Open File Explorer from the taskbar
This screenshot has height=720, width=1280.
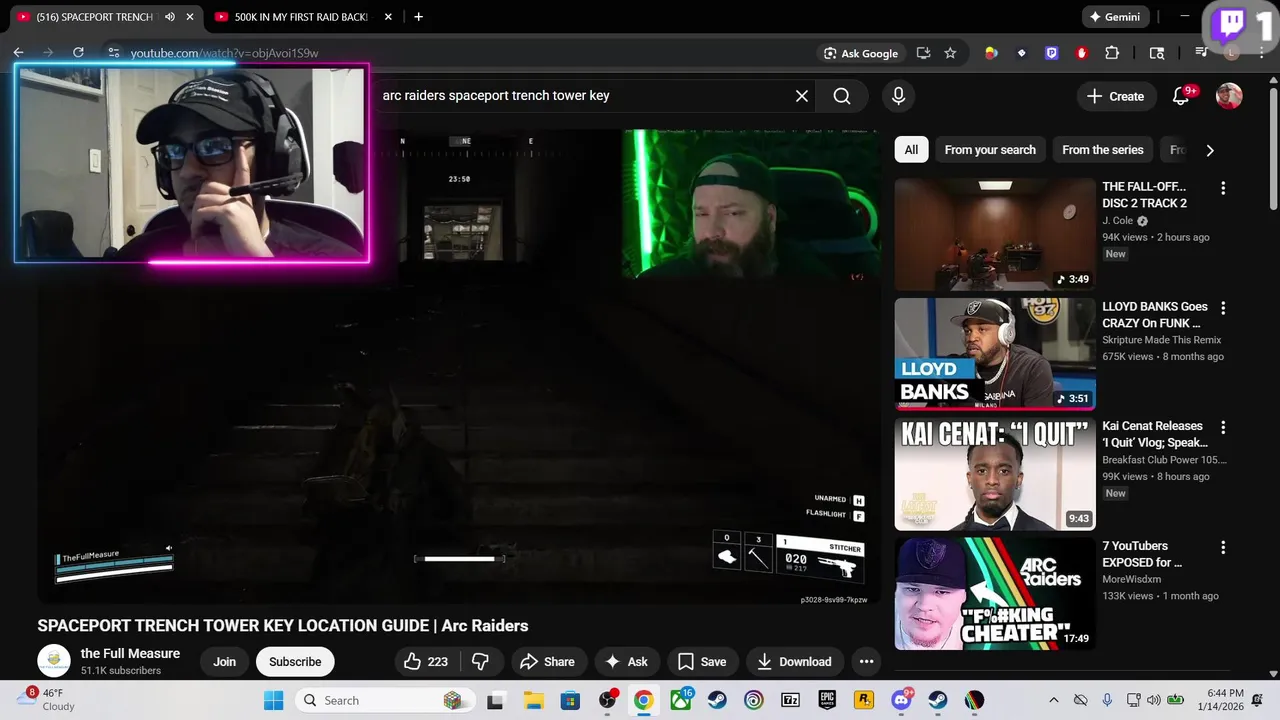(533, 700)
